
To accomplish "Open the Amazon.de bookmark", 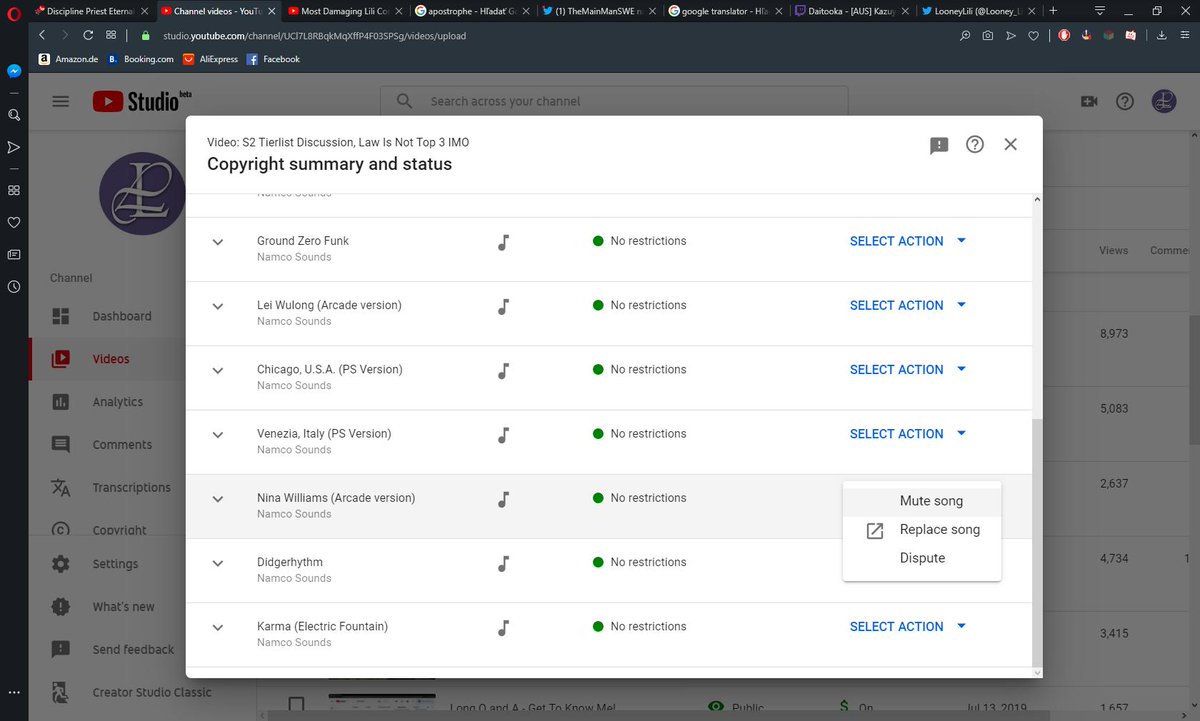I will [68, 59].
